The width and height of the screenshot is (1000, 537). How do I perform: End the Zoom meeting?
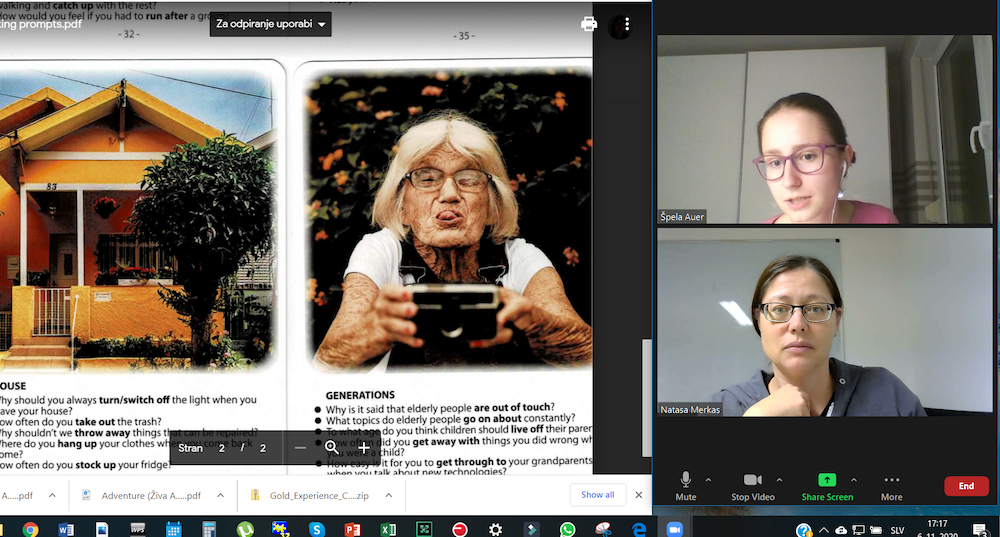click(x=966, y=486)
